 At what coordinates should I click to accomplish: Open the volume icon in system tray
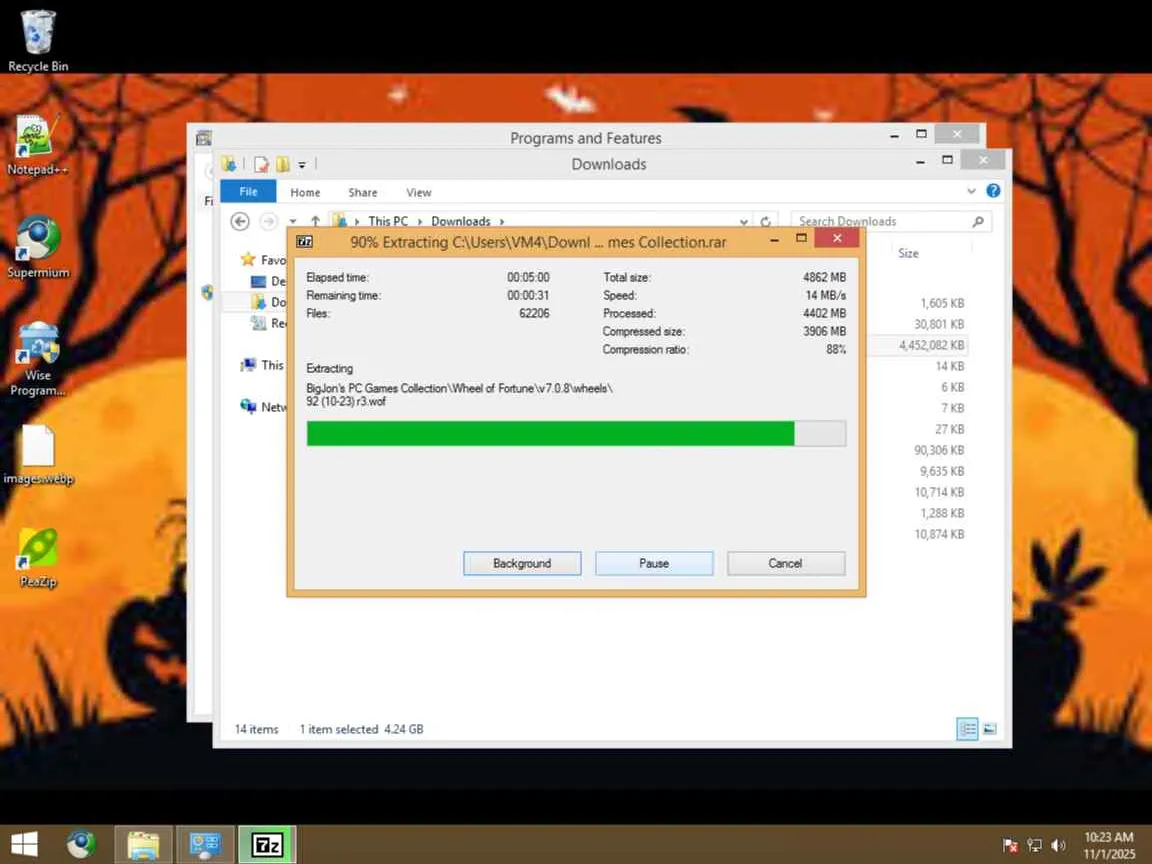click(1058, 846)
